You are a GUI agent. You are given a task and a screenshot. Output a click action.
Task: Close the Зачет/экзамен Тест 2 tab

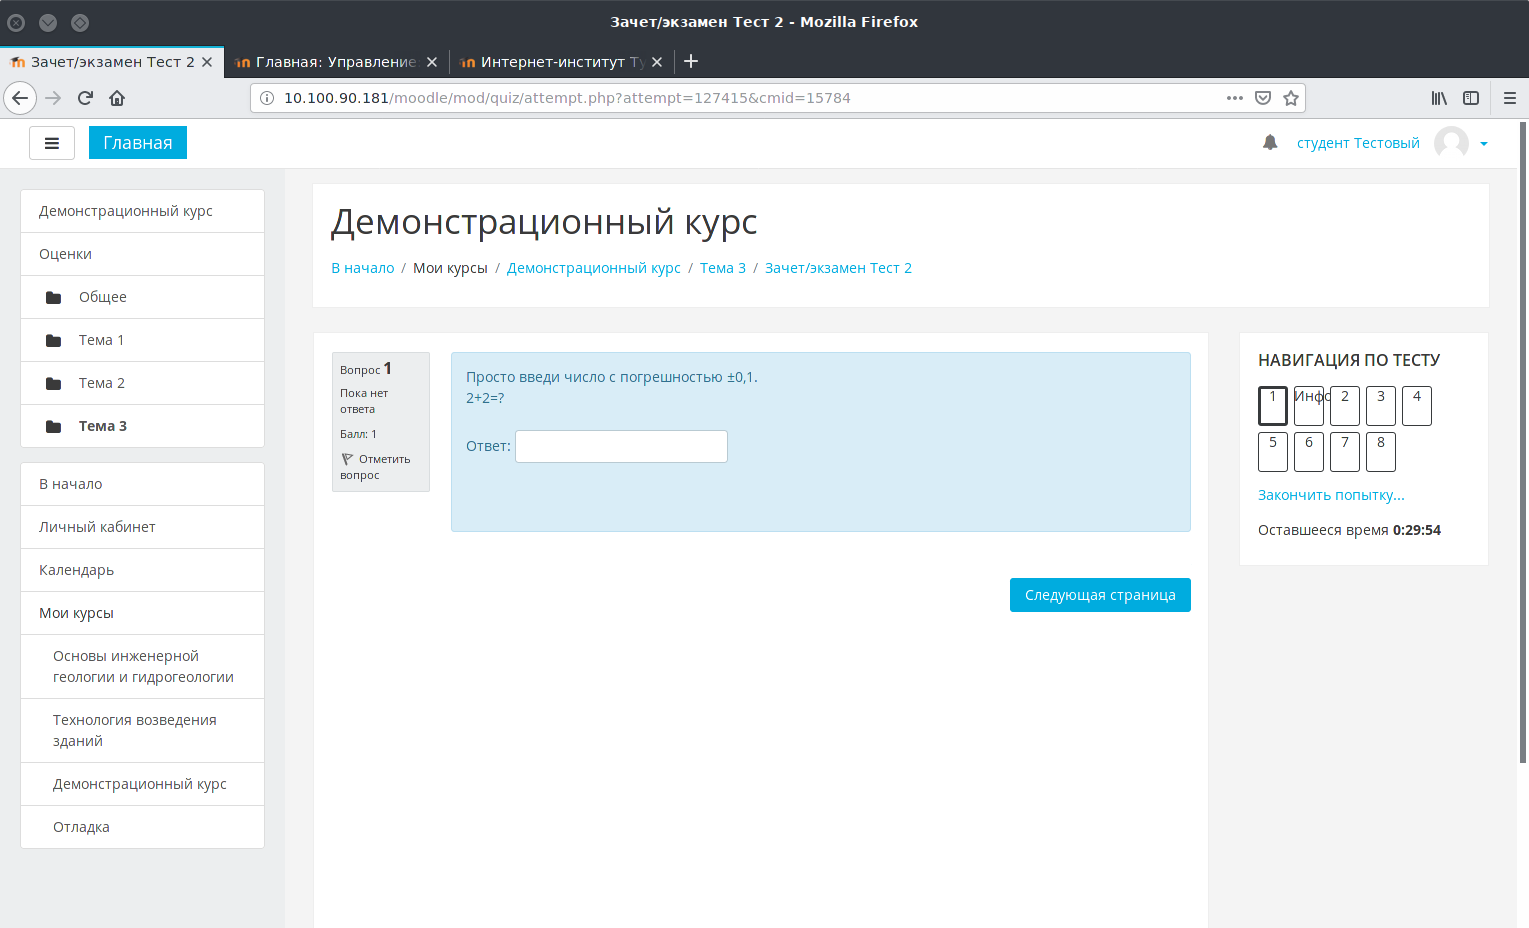coord(207,62)
